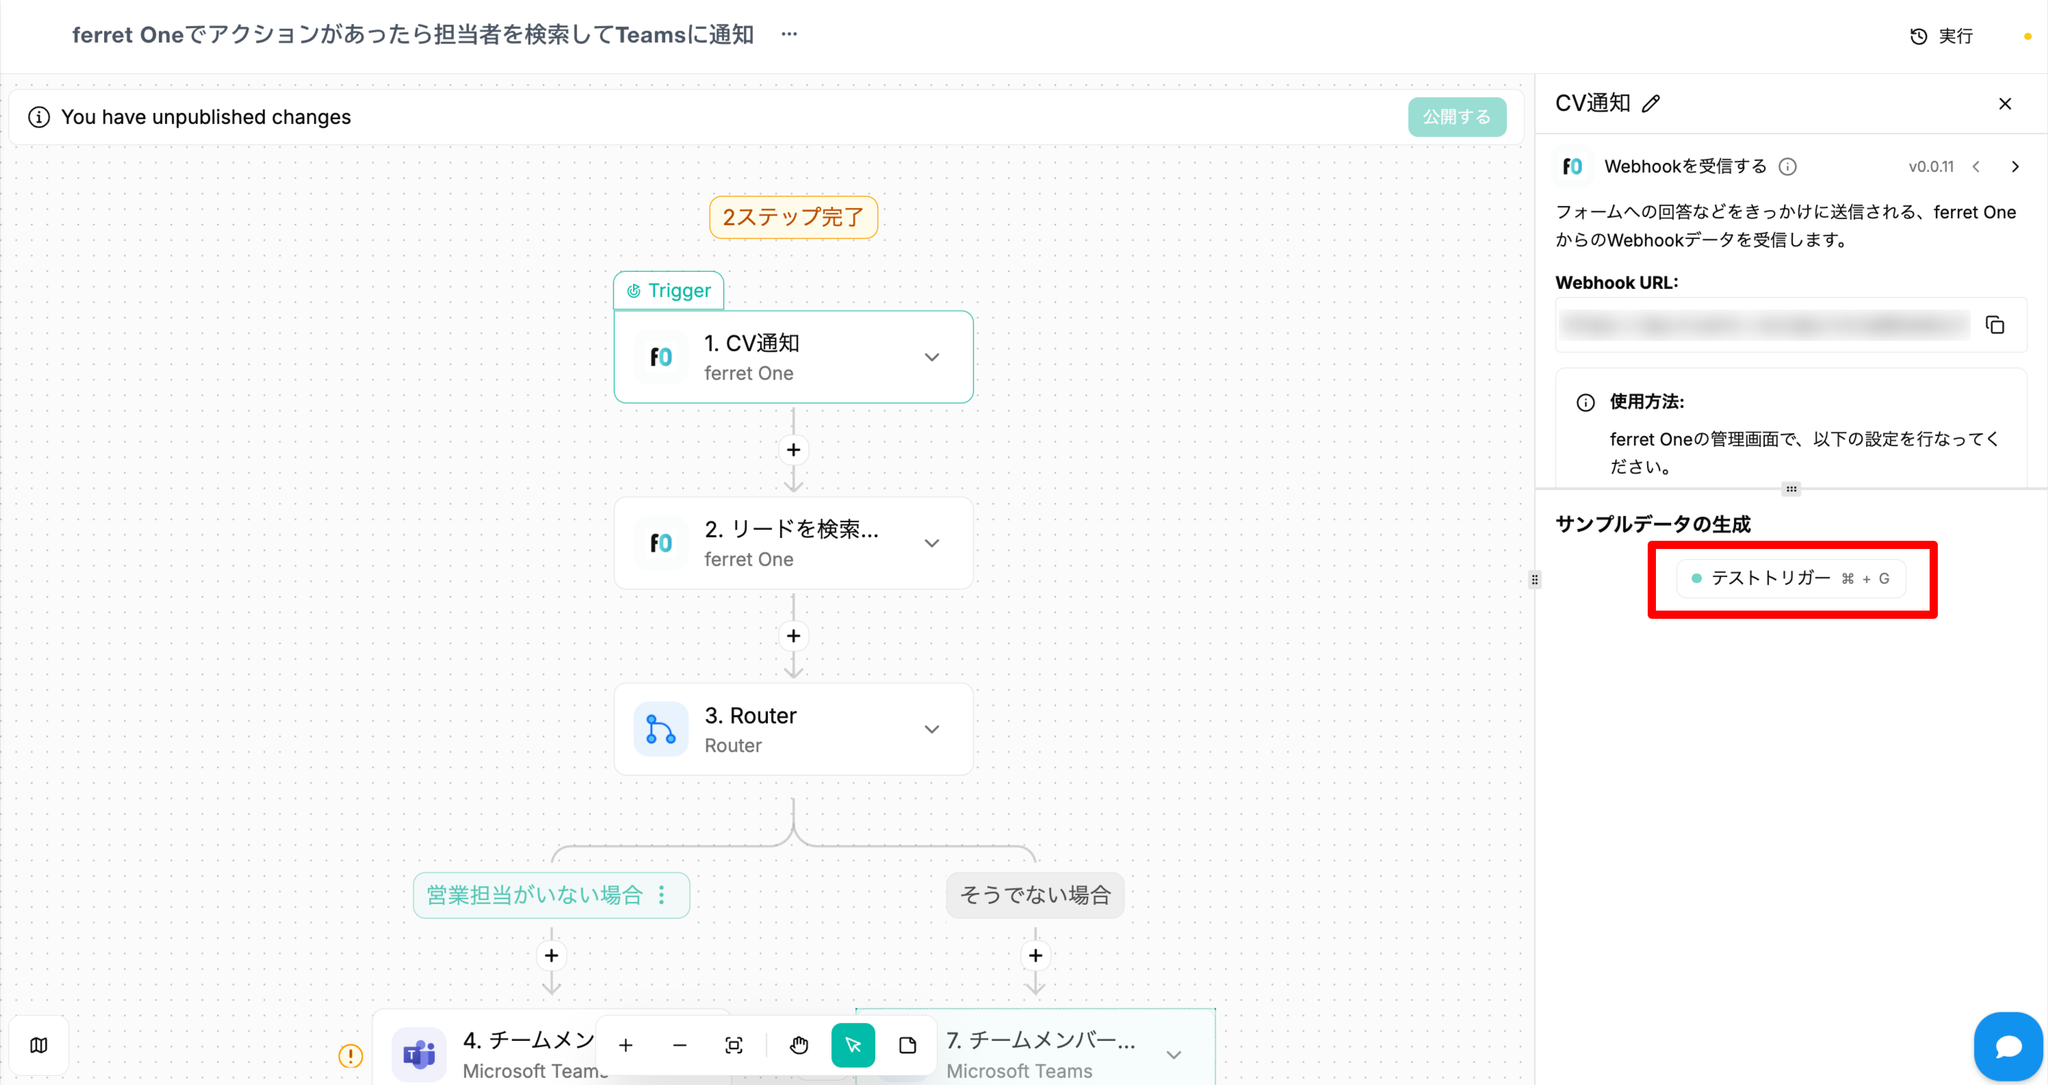Click the テストトリガー button
The image size is (2048, 1085).
tap(1790, 578)
